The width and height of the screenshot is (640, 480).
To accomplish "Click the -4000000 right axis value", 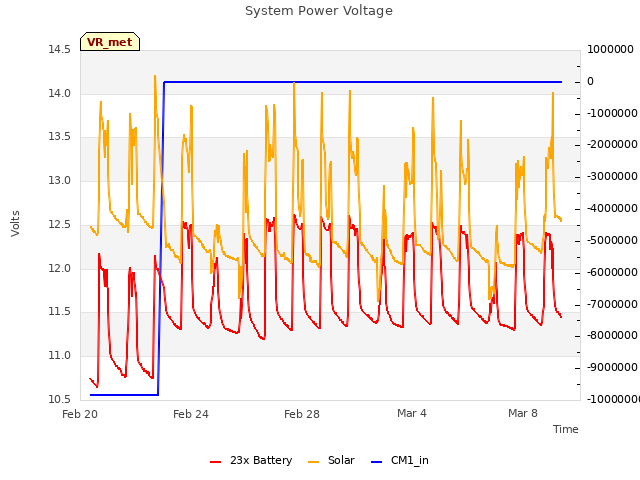I will click(612, 208).
